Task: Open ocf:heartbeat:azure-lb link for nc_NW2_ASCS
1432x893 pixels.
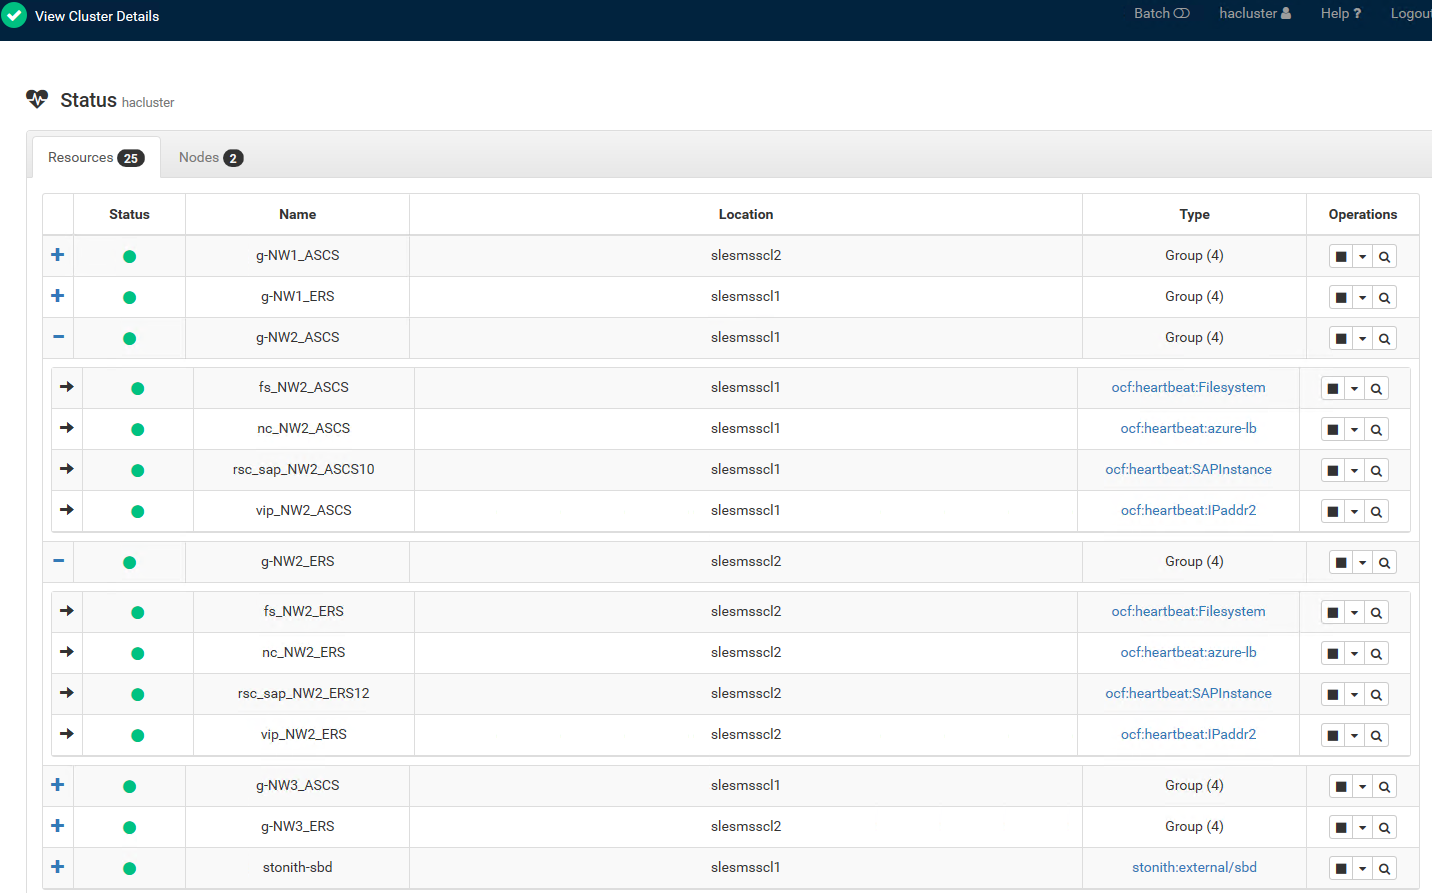Action: click(1188, 428)
